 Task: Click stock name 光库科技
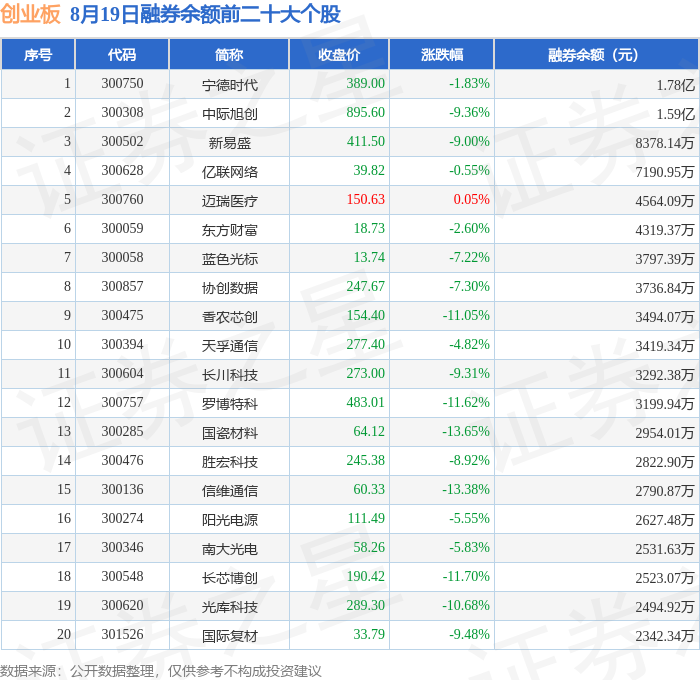pyautogui.click(x=229, y=607)
